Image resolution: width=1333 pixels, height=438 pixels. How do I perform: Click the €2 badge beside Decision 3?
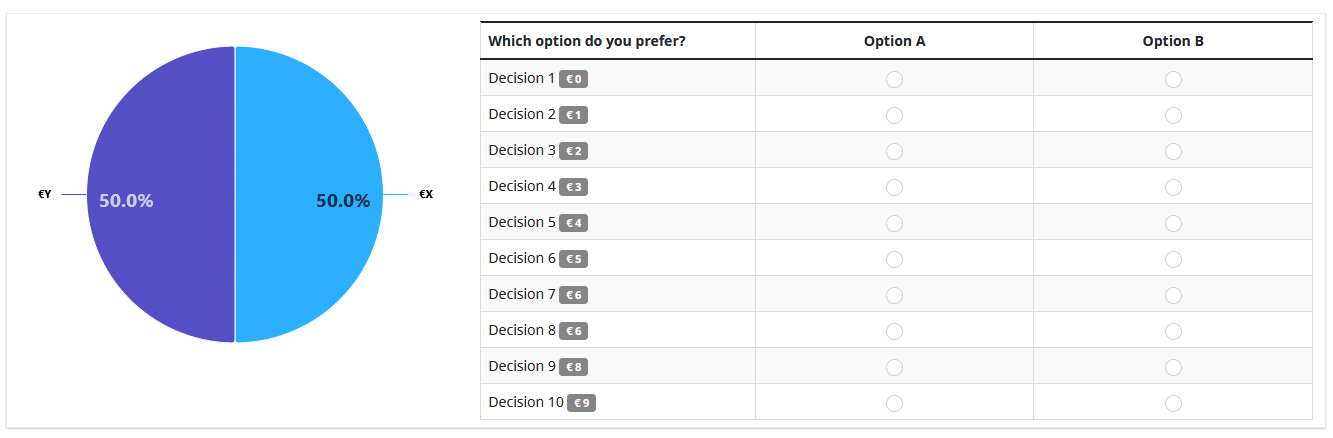[573, 151]
